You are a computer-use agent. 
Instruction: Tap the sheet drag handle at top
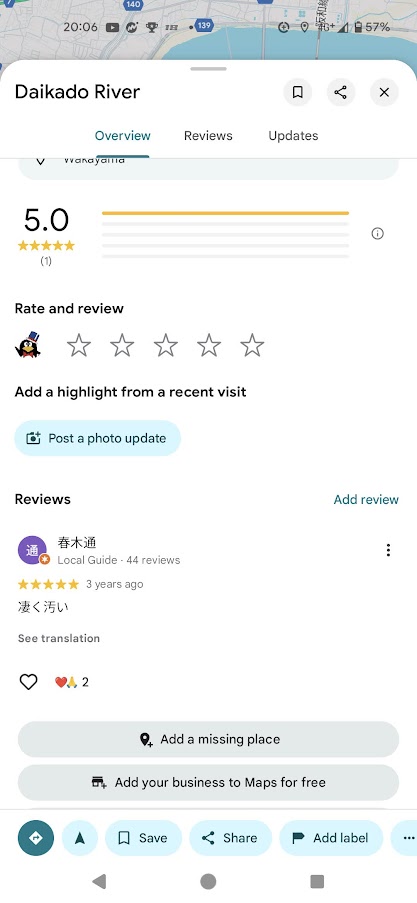[208, 69]
